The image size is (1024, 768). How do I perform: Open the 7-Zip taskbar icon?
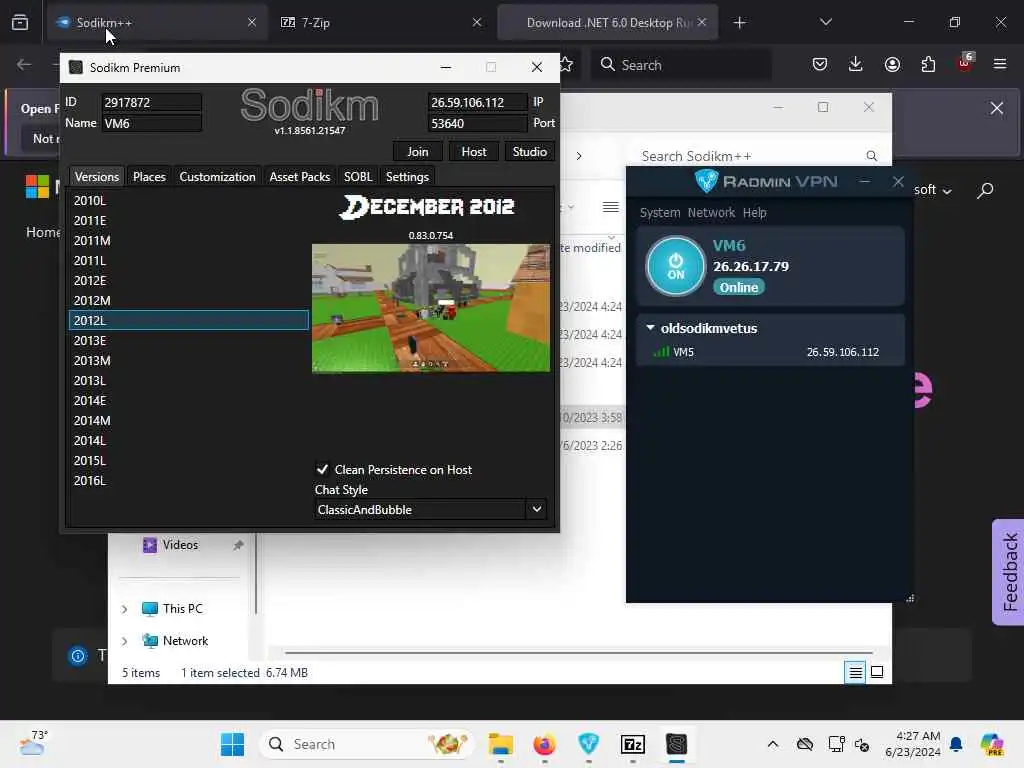632,744
